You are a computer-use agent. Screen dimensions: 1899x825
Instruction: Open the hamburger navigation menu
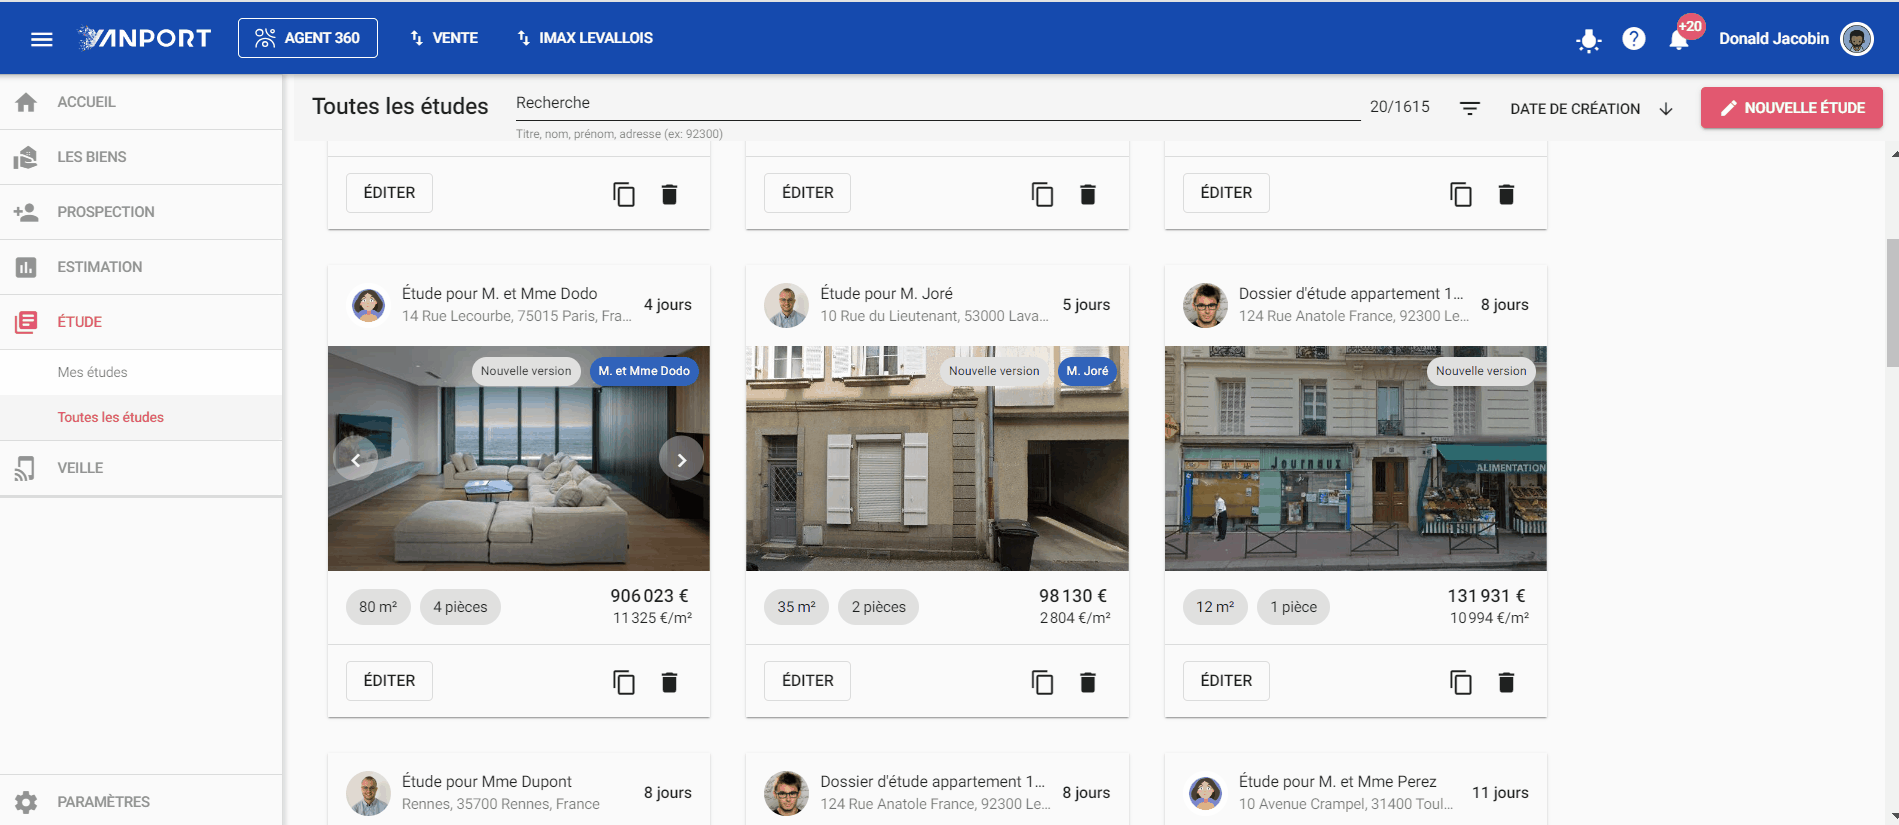click(x=41, y=39)
